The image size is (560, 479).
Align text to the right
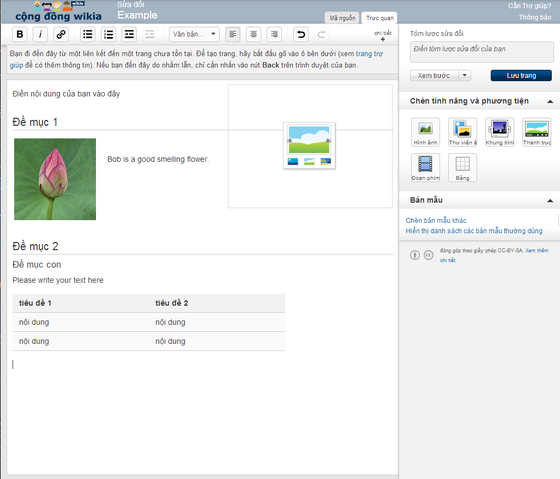point(274,34)
